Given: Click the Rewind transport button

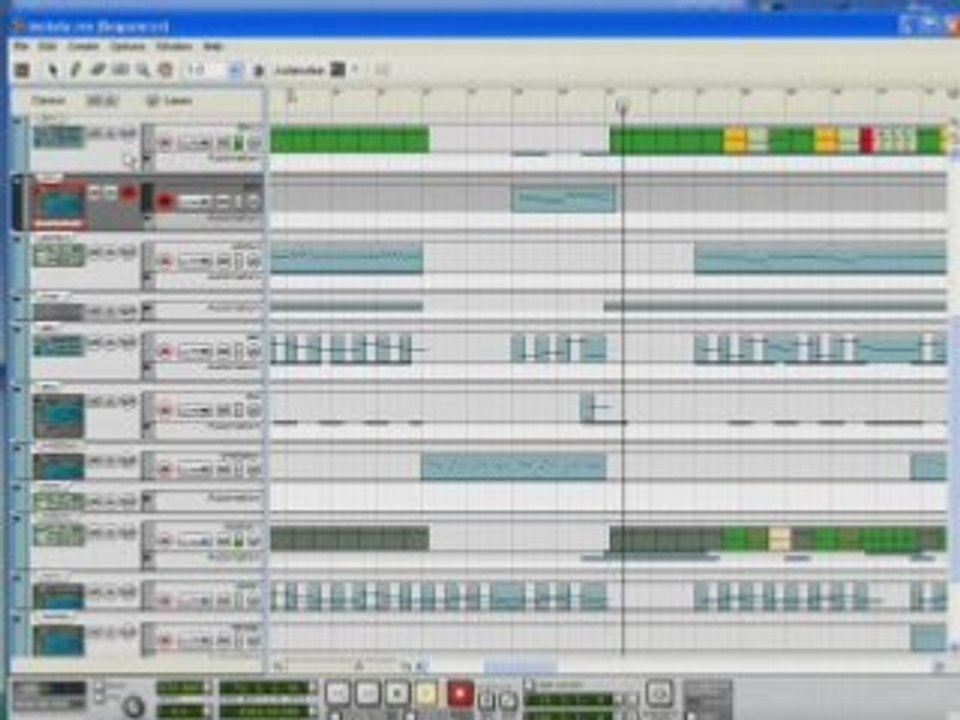Looking at the screenshot, I should (x=337, y=692).
